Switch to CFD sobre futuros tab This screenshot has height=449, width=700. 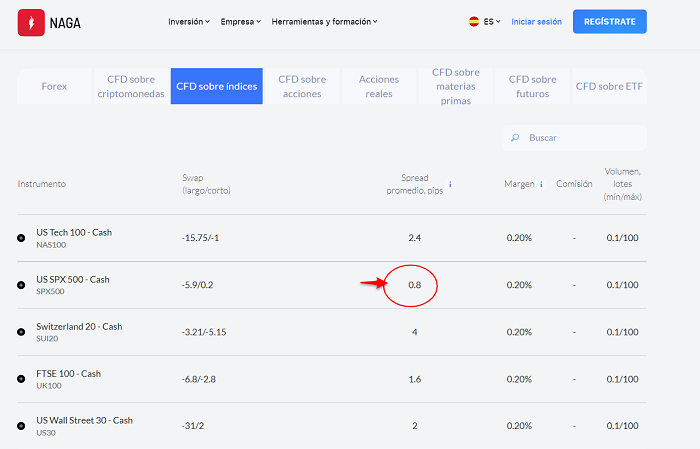[533, 86]
